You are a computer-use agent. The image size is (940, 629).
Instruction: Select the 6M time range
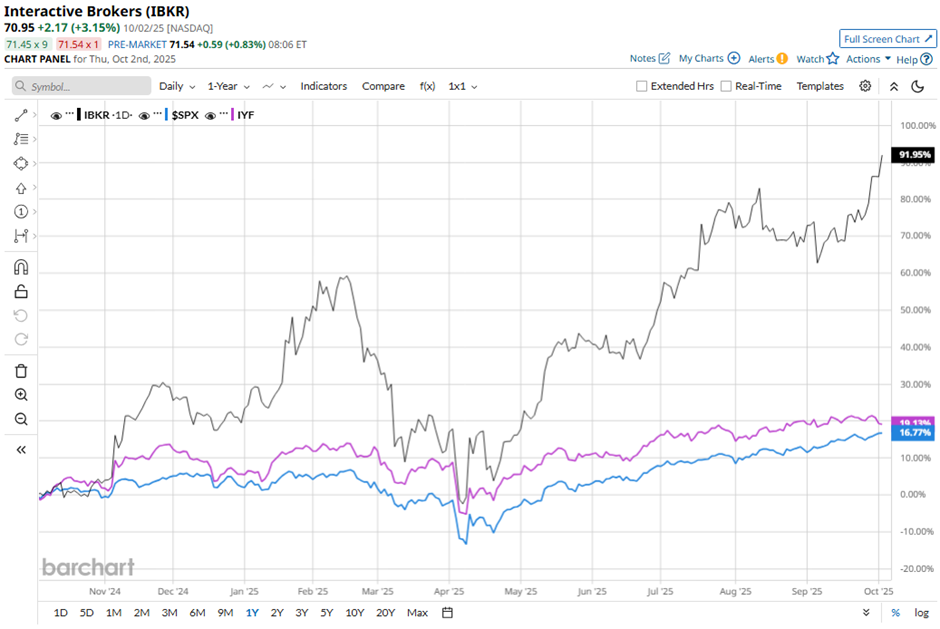(197, 612)
